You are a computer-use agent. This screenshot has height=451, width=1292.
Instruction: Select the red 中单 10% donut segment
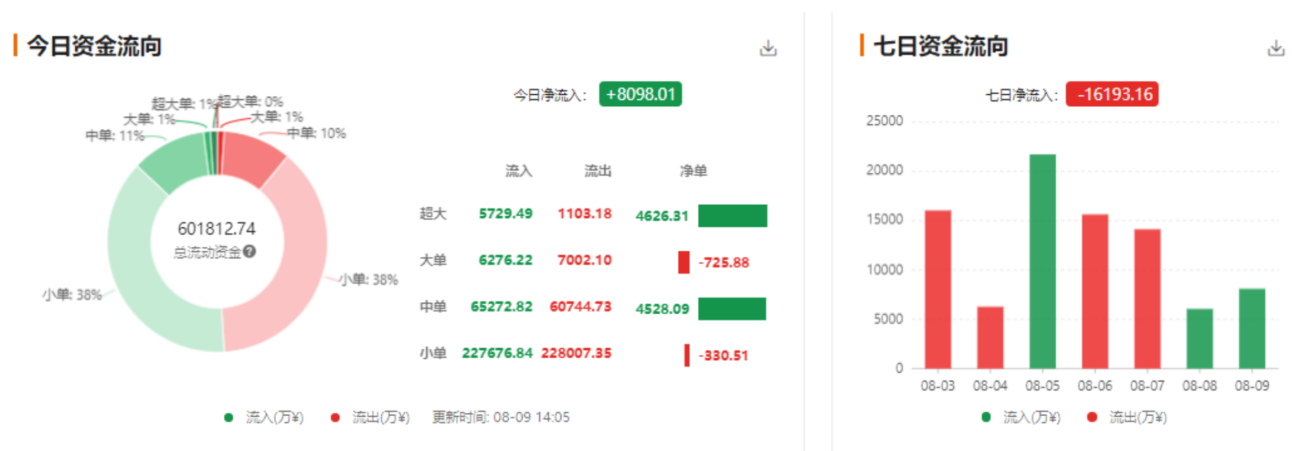250,158
